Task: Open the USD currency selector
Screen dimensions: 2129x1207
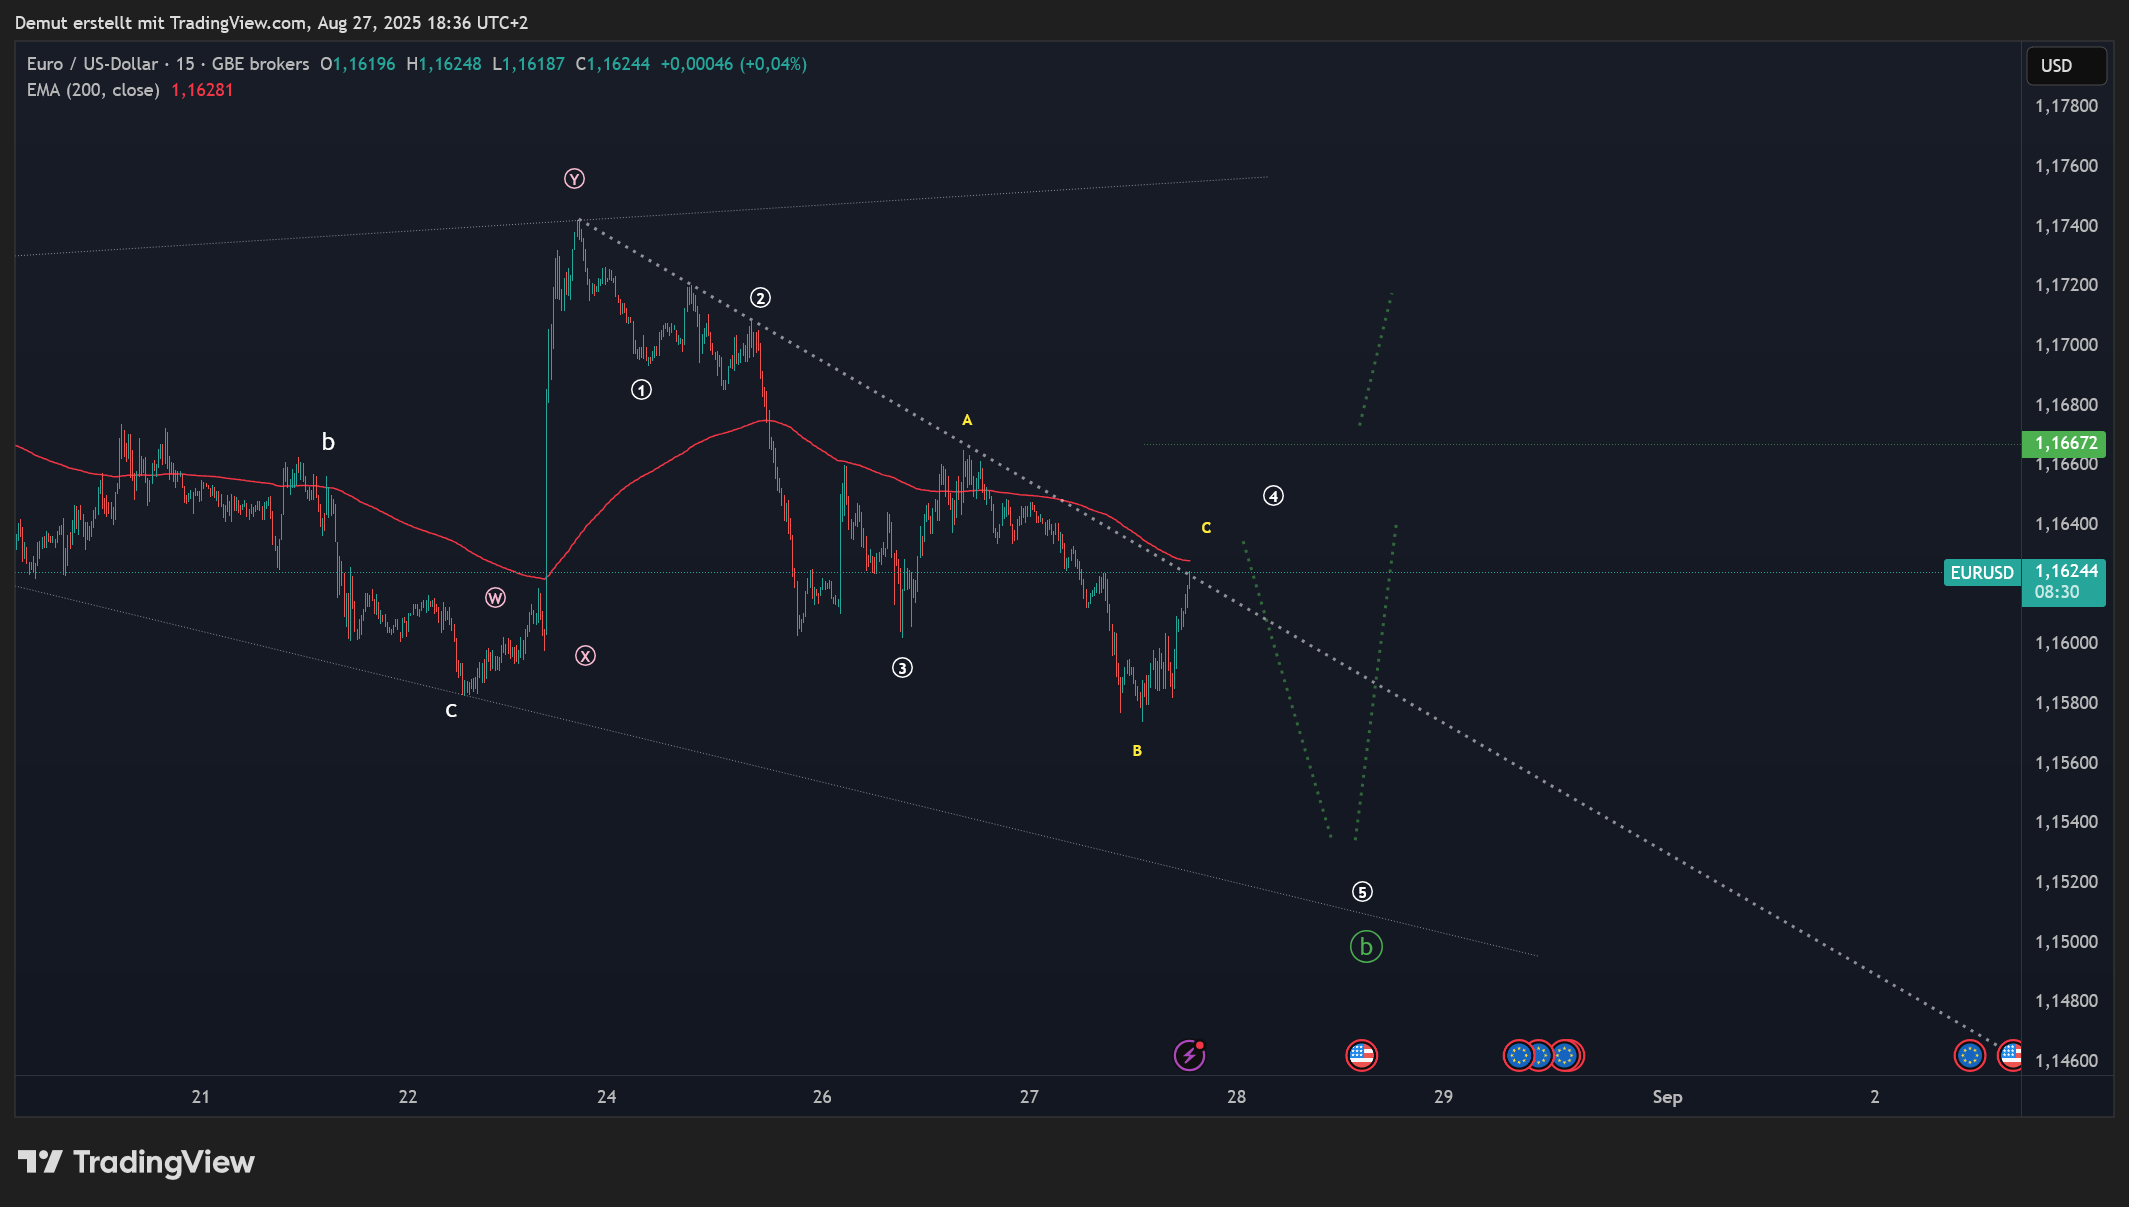Action: [2066, 66]
